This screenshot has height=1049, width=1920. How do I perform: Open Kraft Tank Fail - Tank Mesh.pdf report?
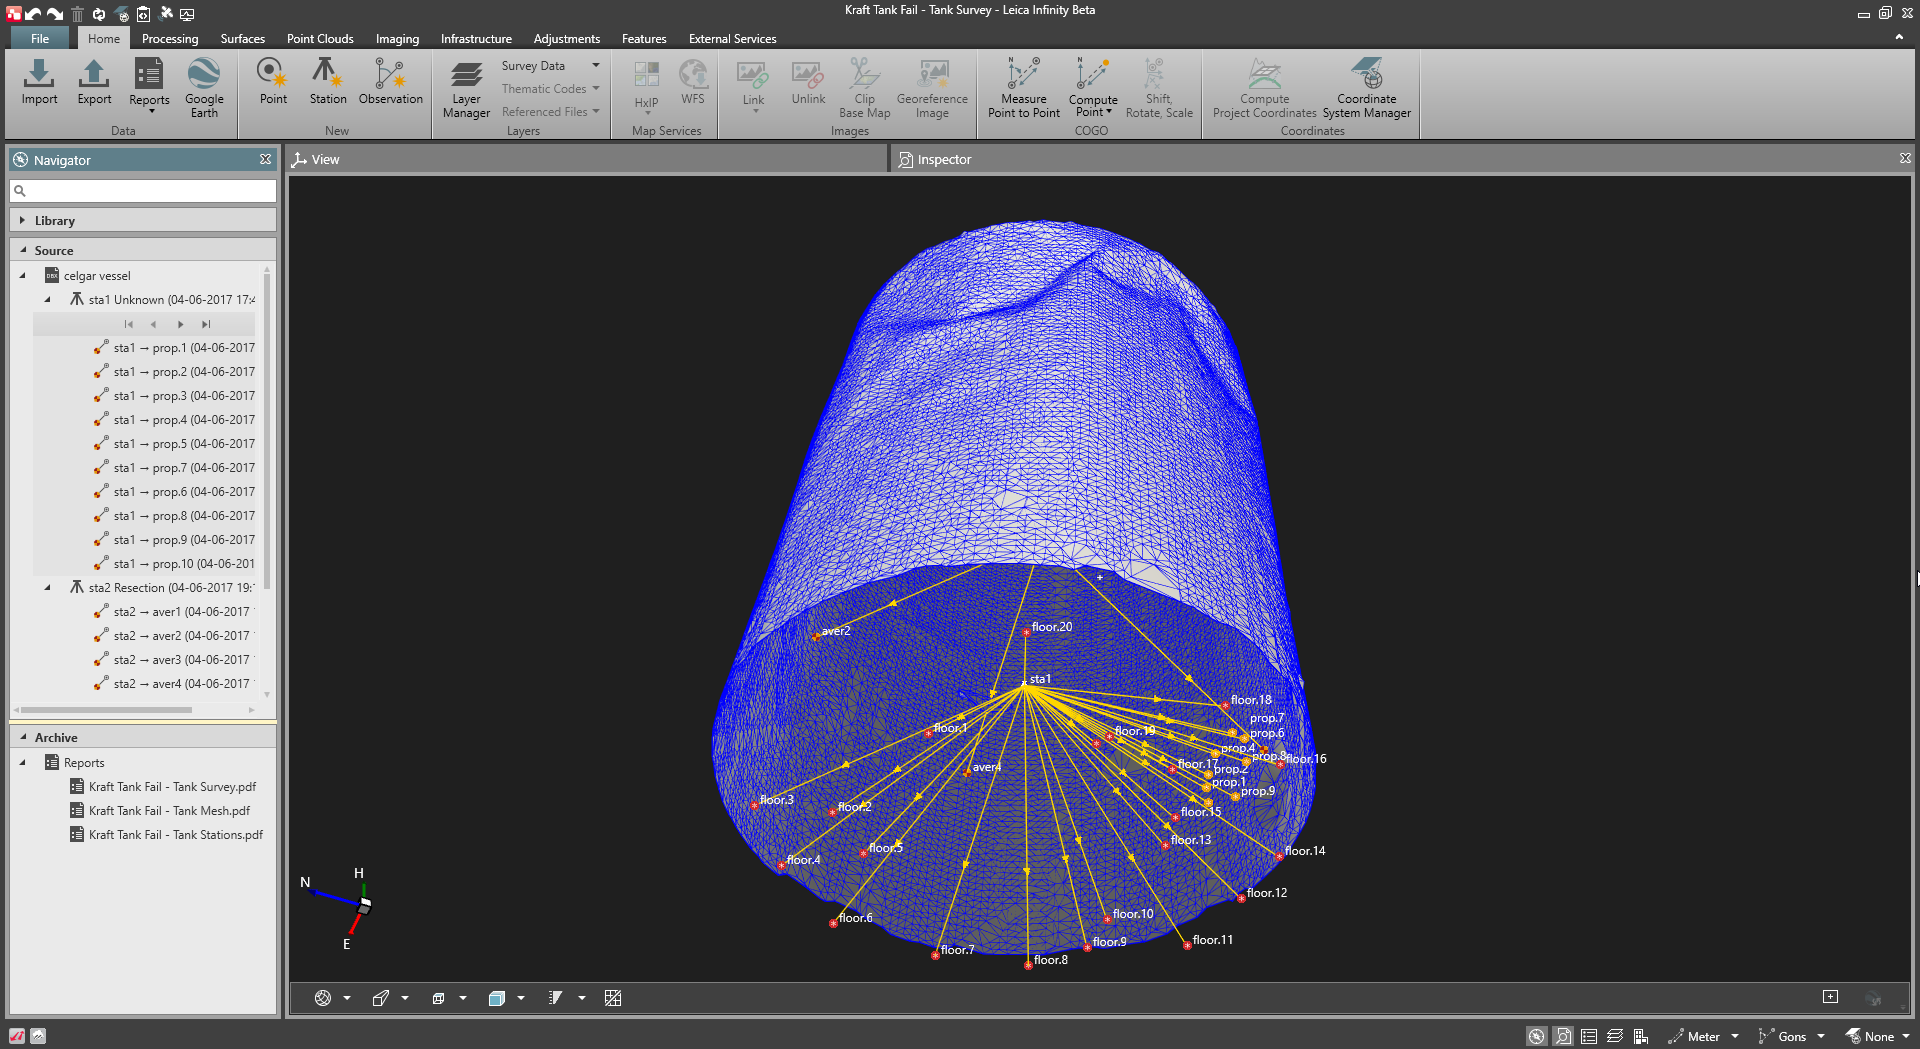coord(169,811)
